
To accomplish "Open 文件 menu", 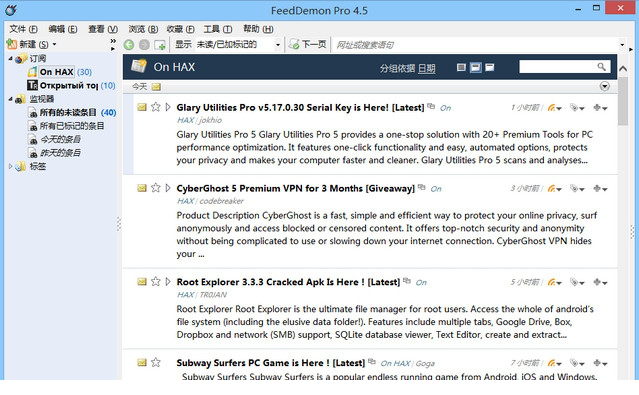I will click(23, 29).
